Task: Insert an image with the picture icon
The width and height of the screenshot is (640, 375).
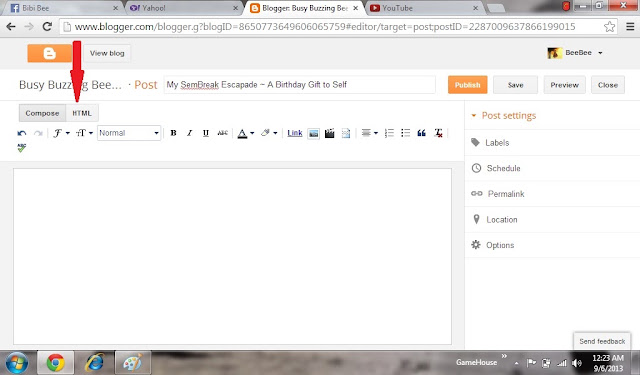Action: (313, 133)
